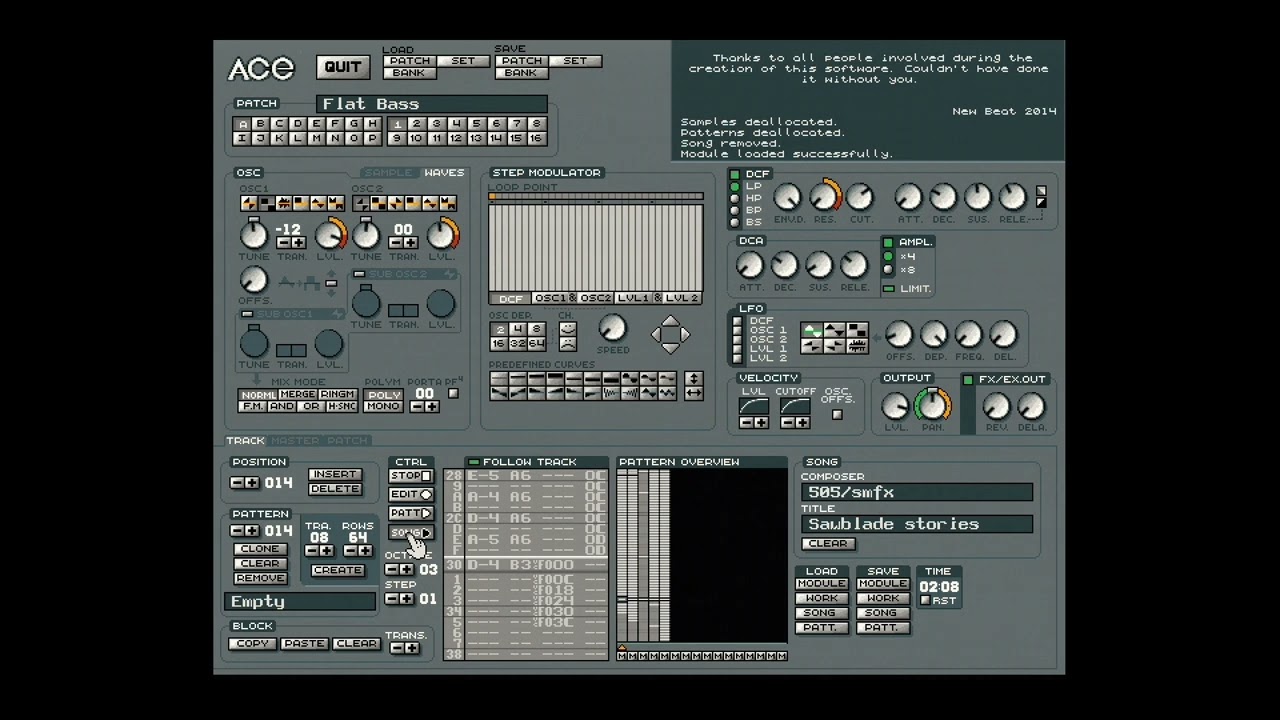Click the EDIT record button
This screenshot has width=1280, height=720.
pyautogui.click(x=411, y=494)
